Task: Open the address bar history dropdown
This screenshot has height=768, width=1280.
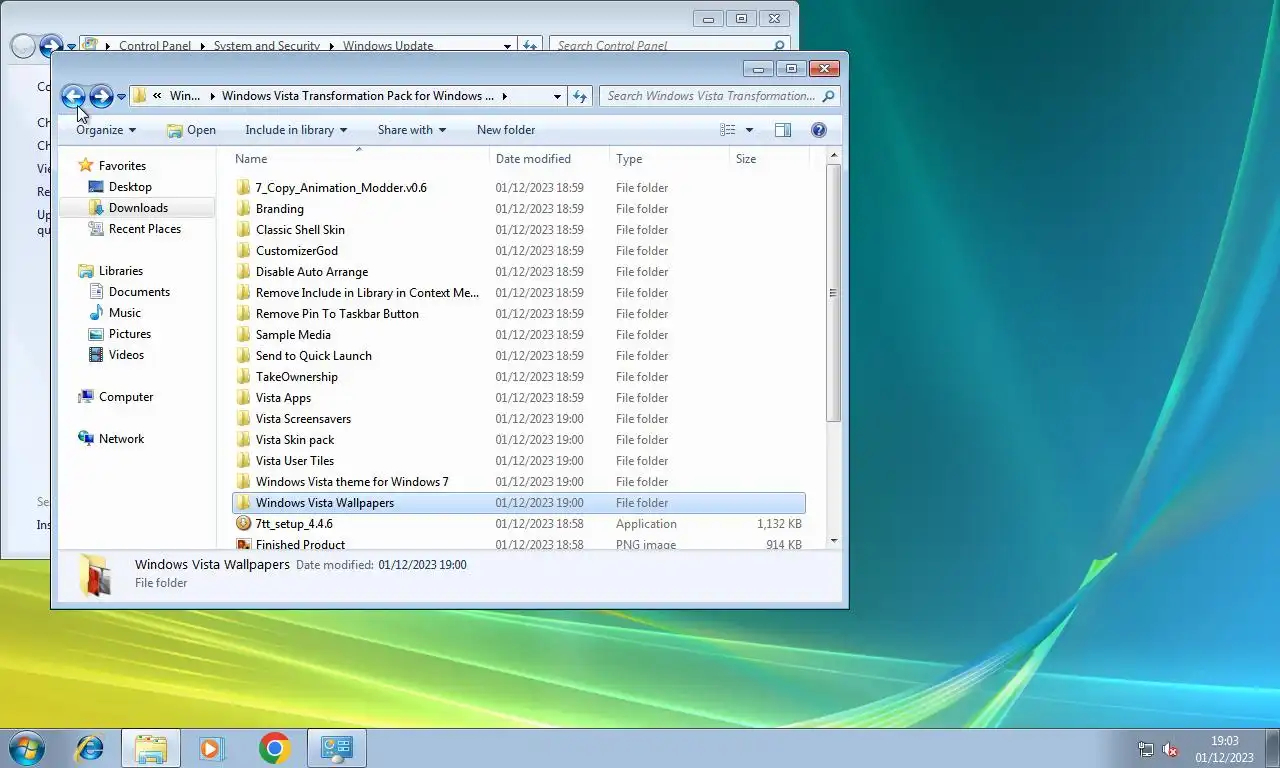Action: (557, 96)
